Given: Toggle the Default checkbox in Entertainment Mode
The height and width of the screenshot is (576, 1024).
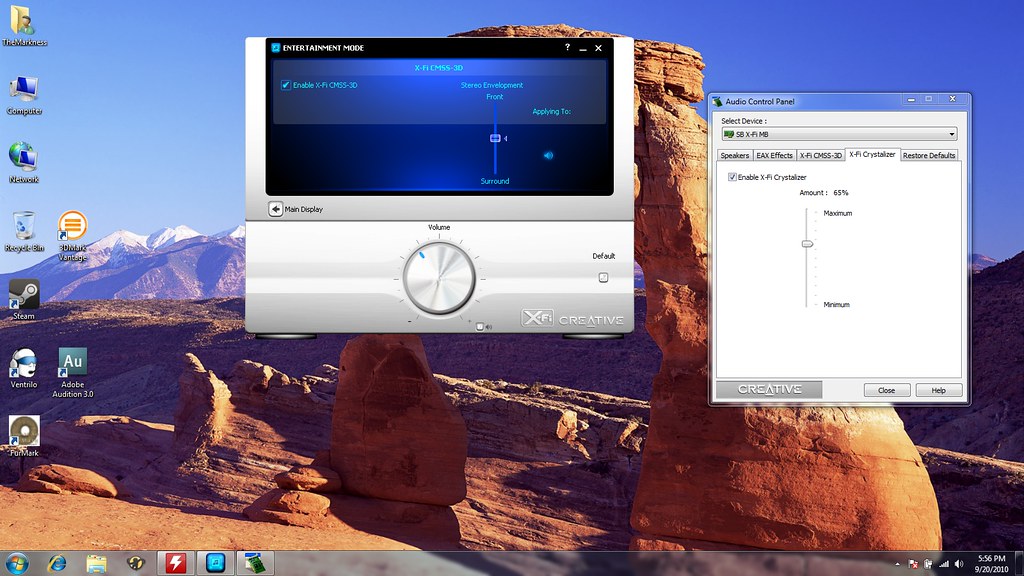Looking at the screenshot, I should 603,278.
